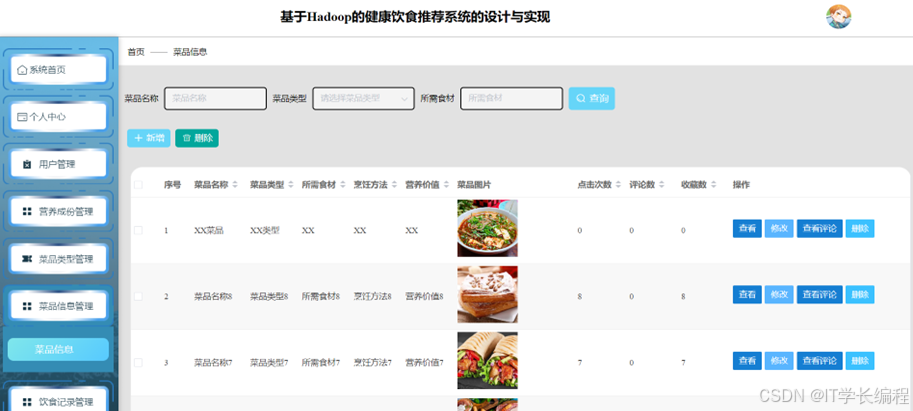Check the row for 菜品名称7
The width and height of the screenshot is (913, 411).
pyautogui.click(x=138, y=362)
